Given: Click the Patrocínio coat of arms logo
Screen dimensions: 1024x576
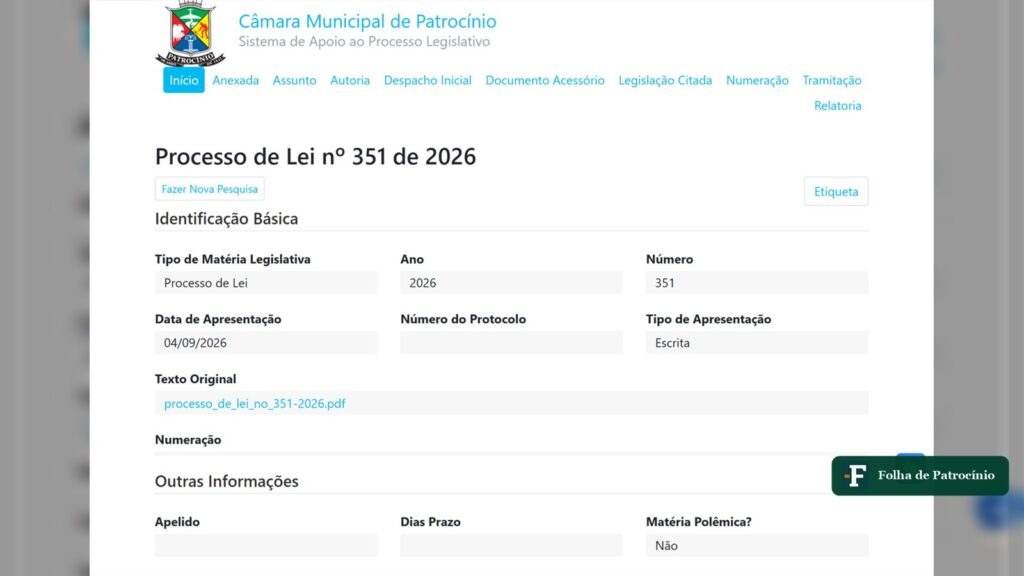Looking at the screenshot, I should point(190,33).
